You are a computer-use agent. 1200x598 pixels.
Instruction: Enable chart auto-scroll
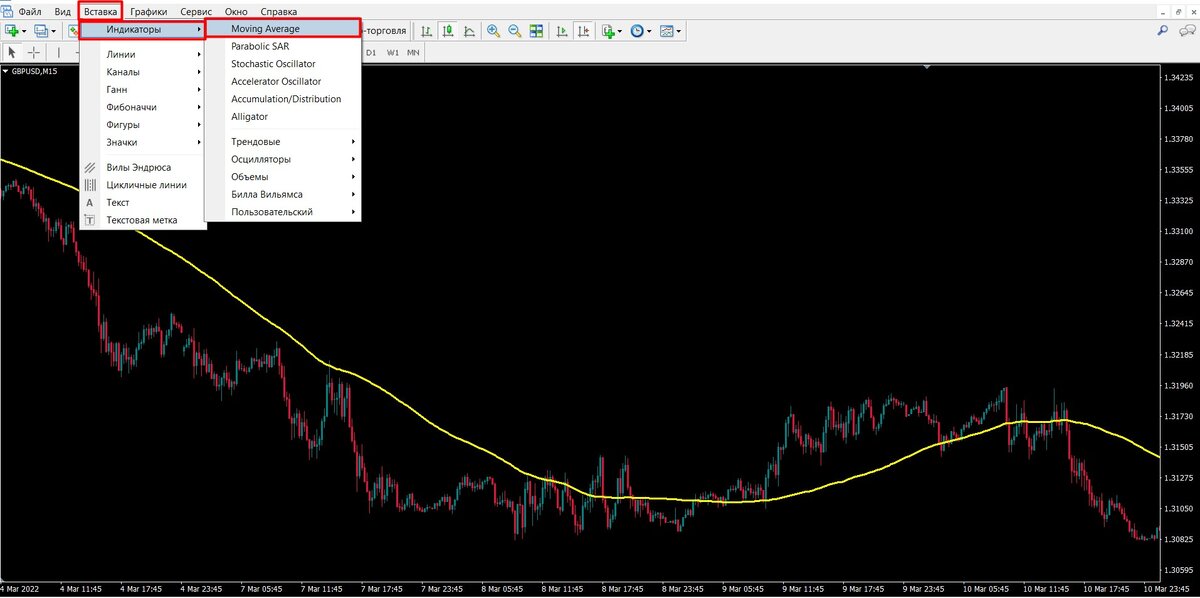pyautogui.click(x=563, y=31)
